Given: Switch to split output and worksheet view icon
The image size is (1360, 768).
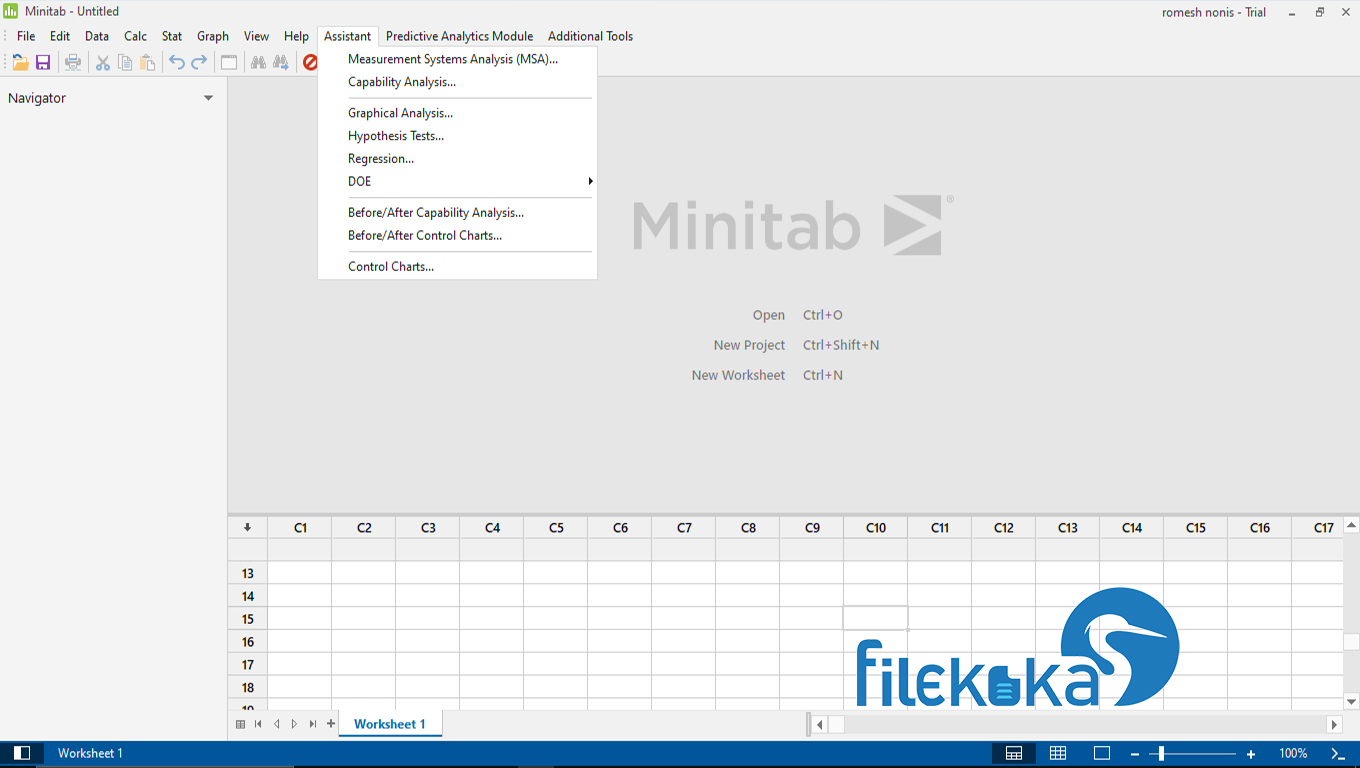Looking at the screenshot, I should [x=1014, y=753].
